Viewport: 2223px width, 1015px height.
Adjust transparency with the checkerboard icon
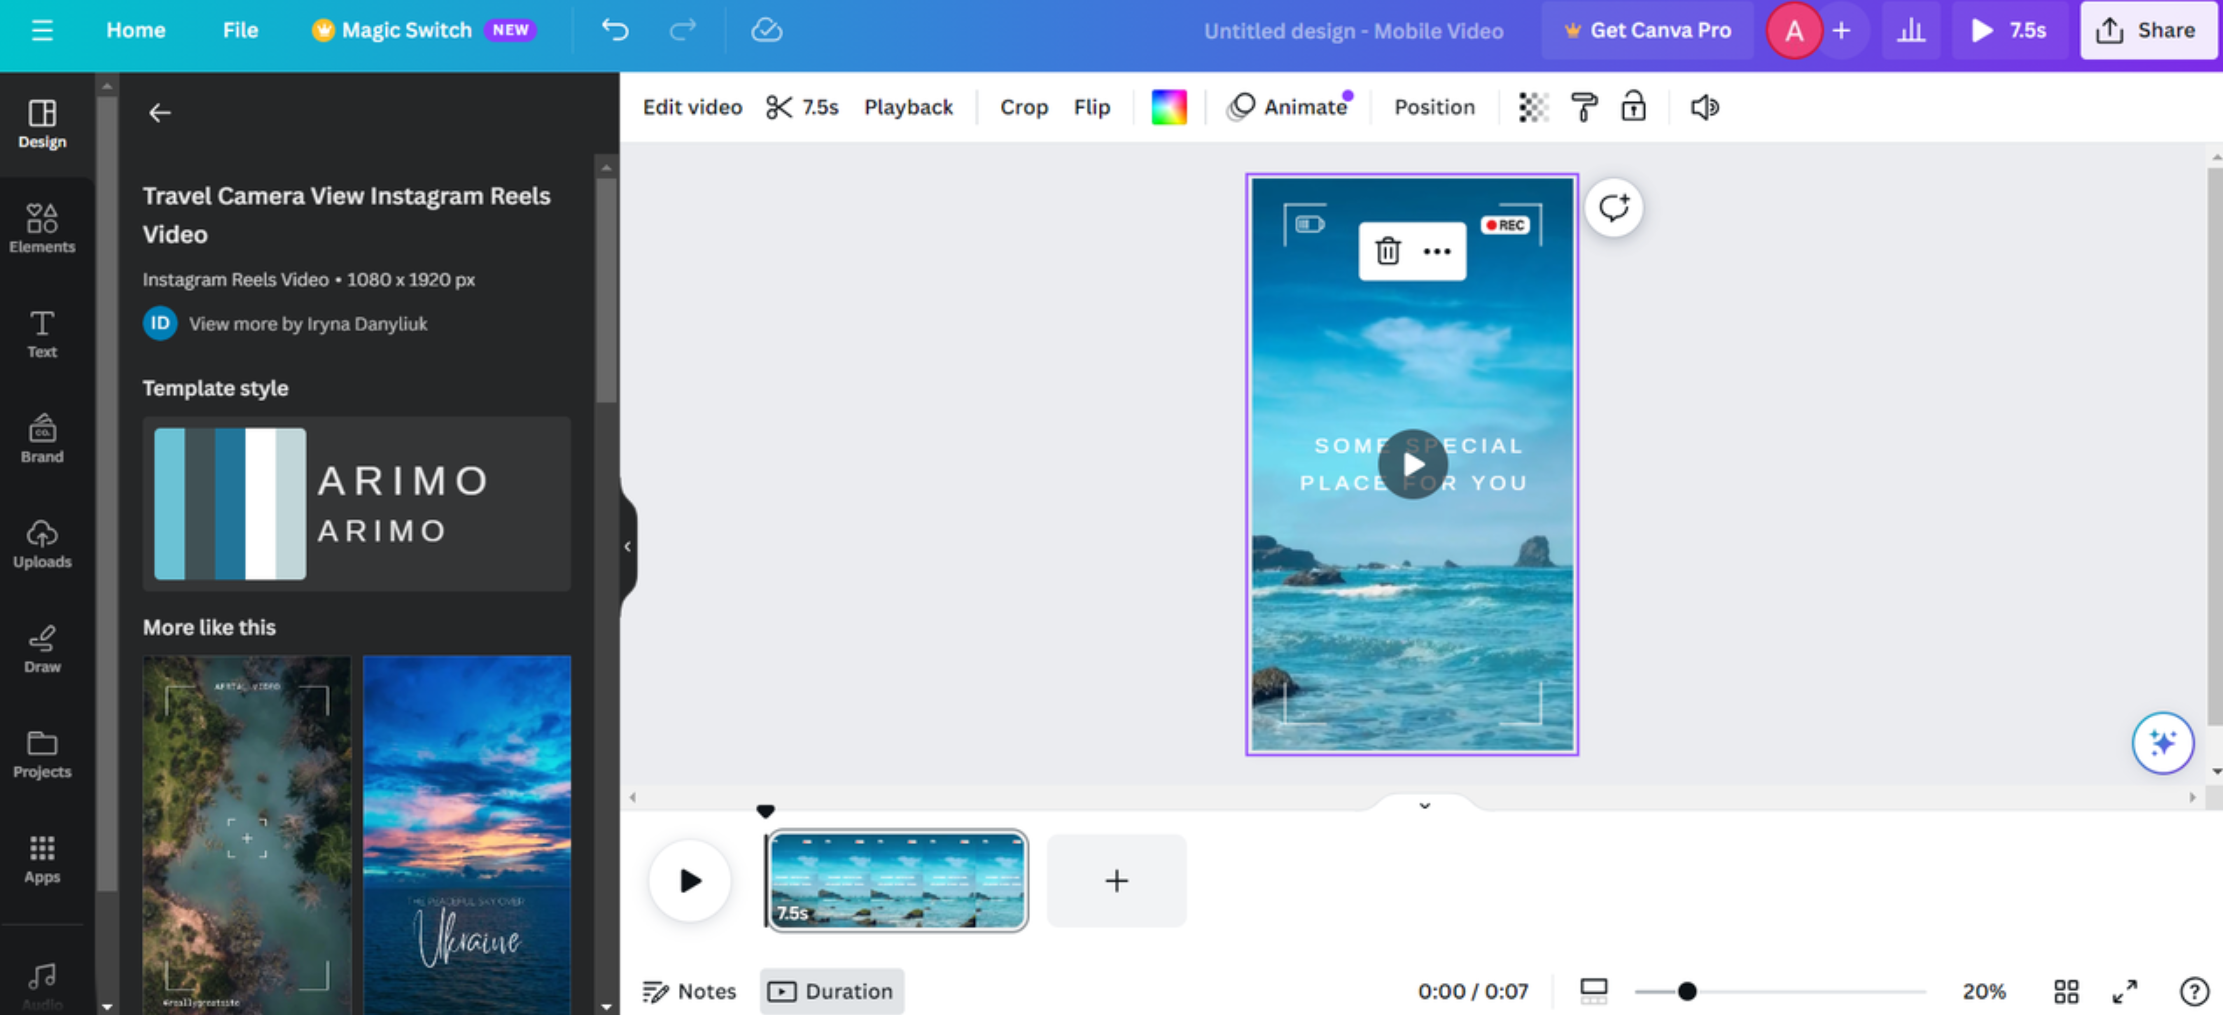click(x=1531, y=107)
